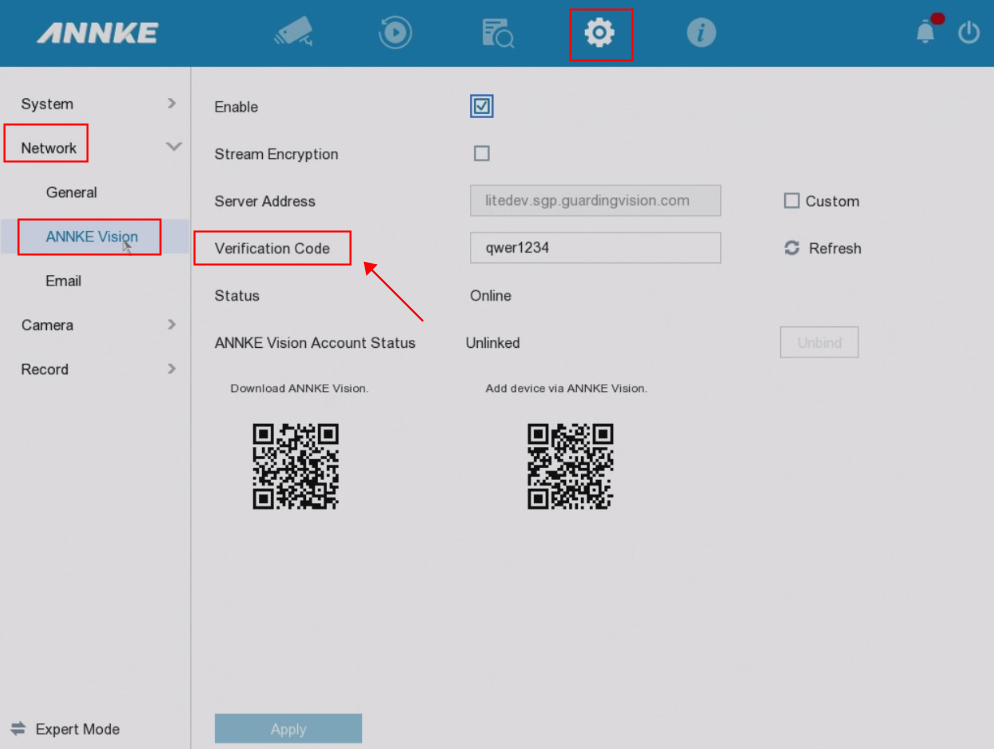Uncheck the Enable checkbox
Image resolution: width=994 pixels, height=749 pixels.
pos(482,106)
